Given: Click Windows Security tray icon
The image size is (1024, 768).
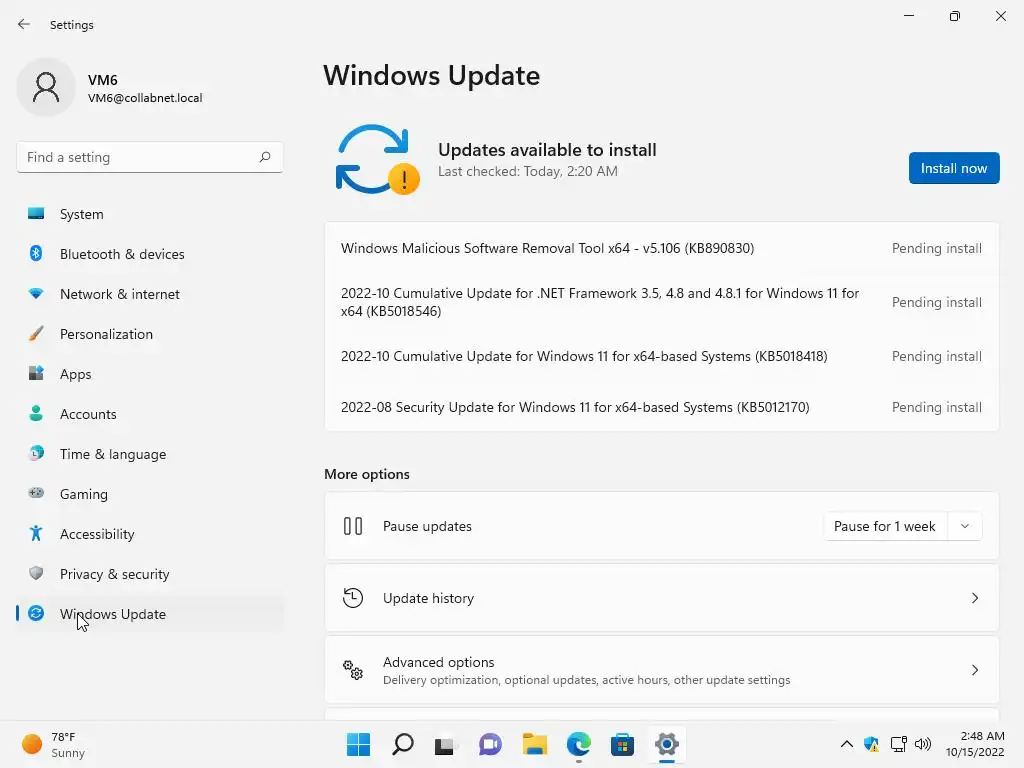Looking at the screenshot, I should pyautogui.click(x=871, y=744).
